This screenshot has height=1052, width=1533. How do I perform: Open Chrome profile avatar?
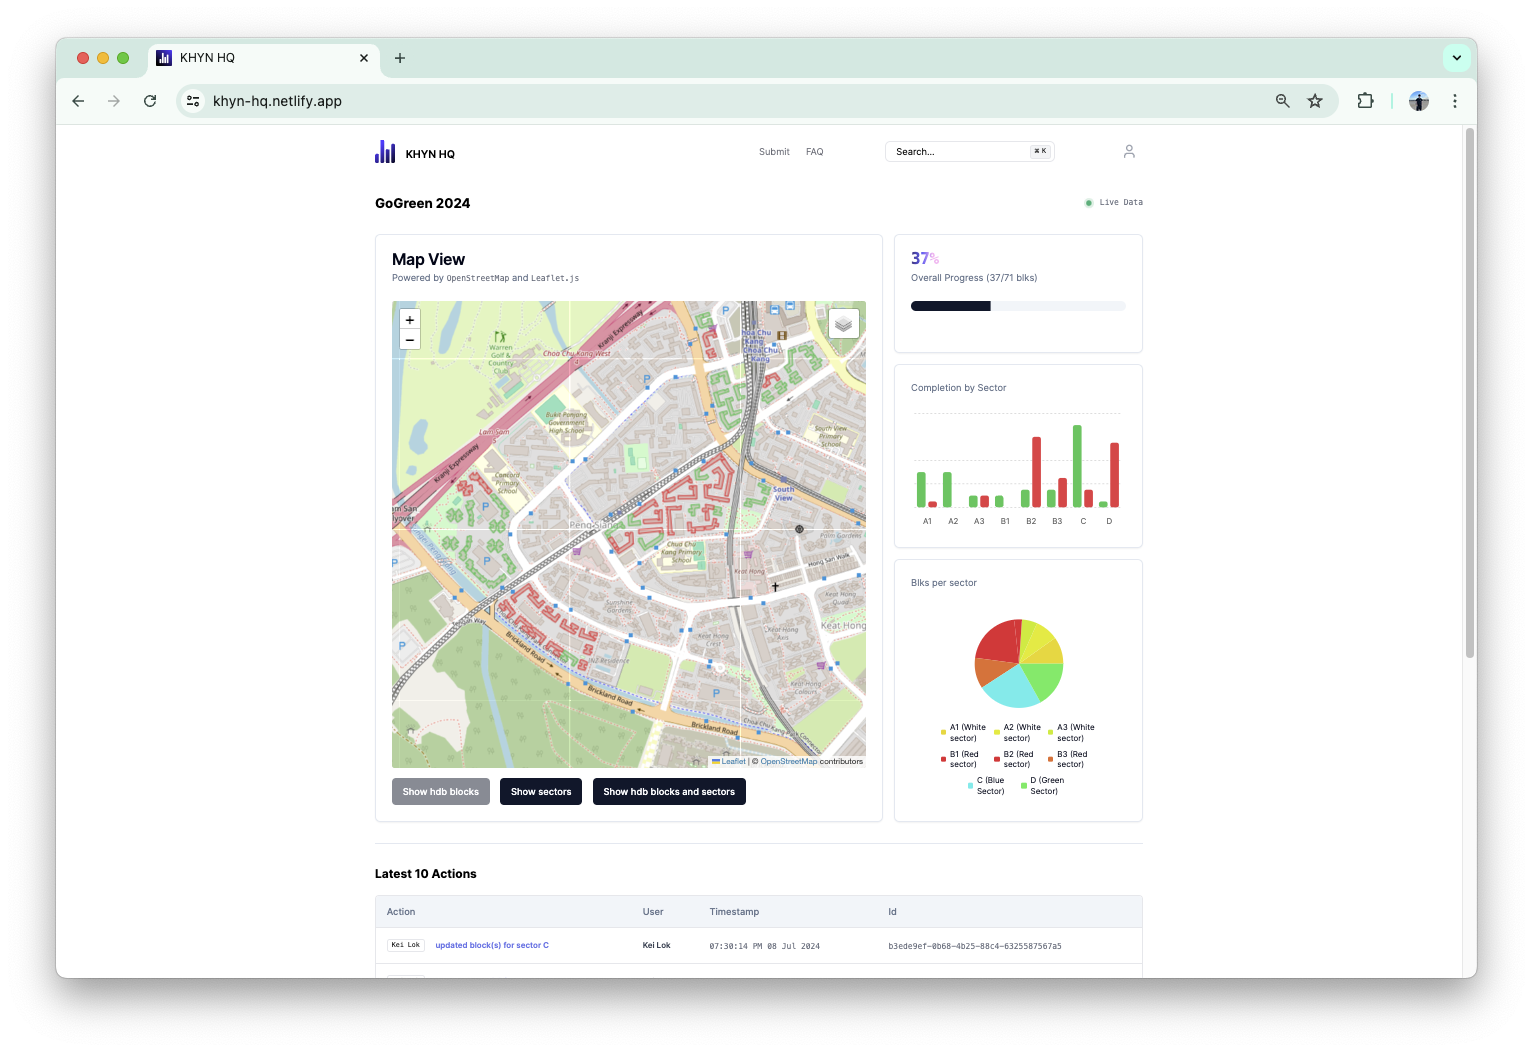(x=1419, y=101)
